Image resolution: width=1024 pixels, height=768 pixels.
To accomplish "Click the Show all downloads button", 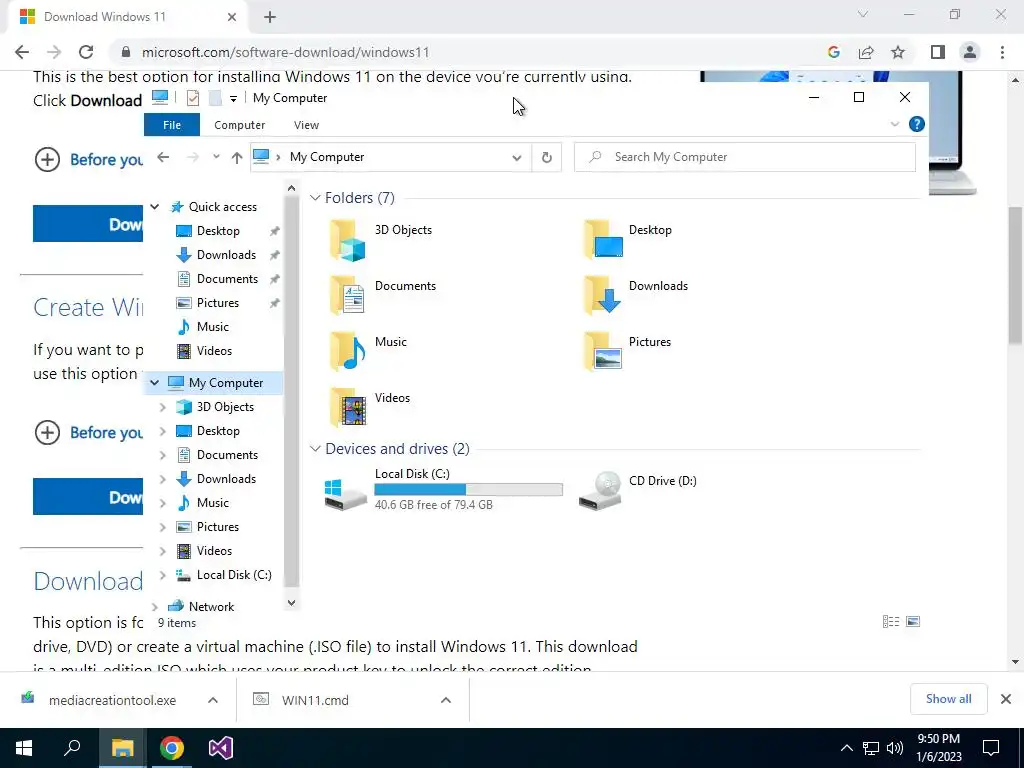I will point(948,699).
